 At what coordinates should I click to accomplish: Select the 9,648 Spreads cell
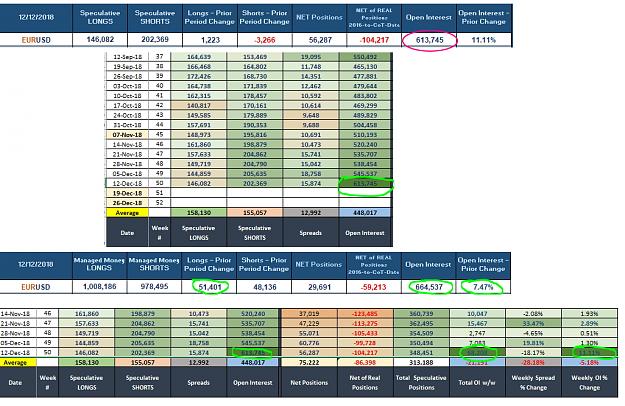pos(311,115)
